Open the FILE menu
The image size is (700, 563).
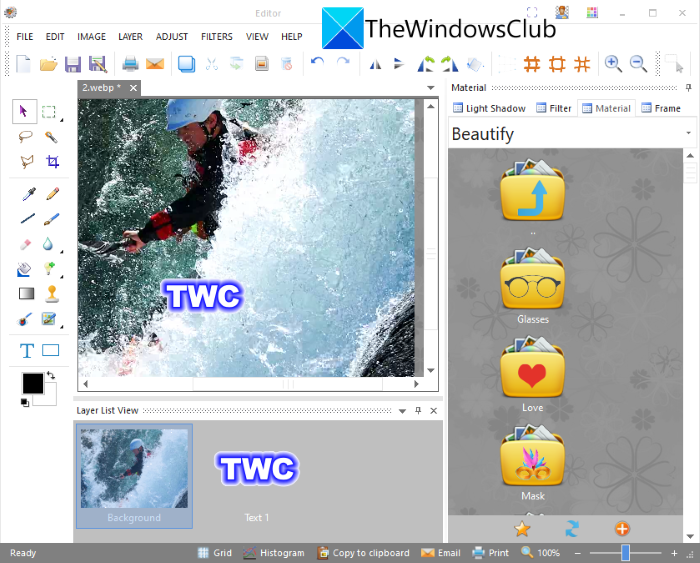coord(25,37)
